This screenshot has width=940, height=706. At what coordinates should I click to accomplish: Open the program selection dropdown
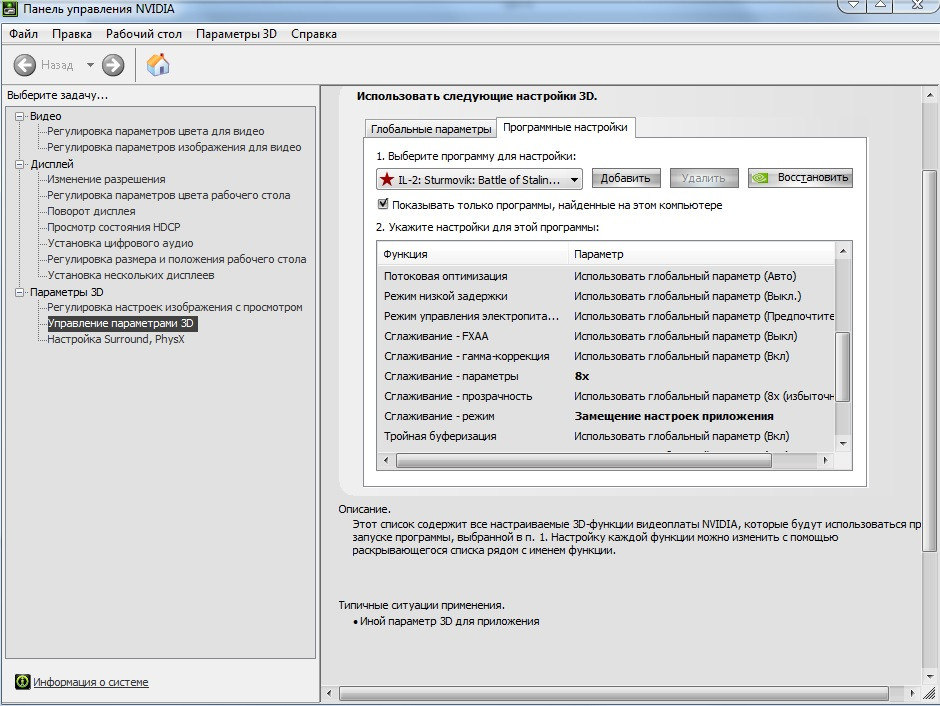(479, 179)
